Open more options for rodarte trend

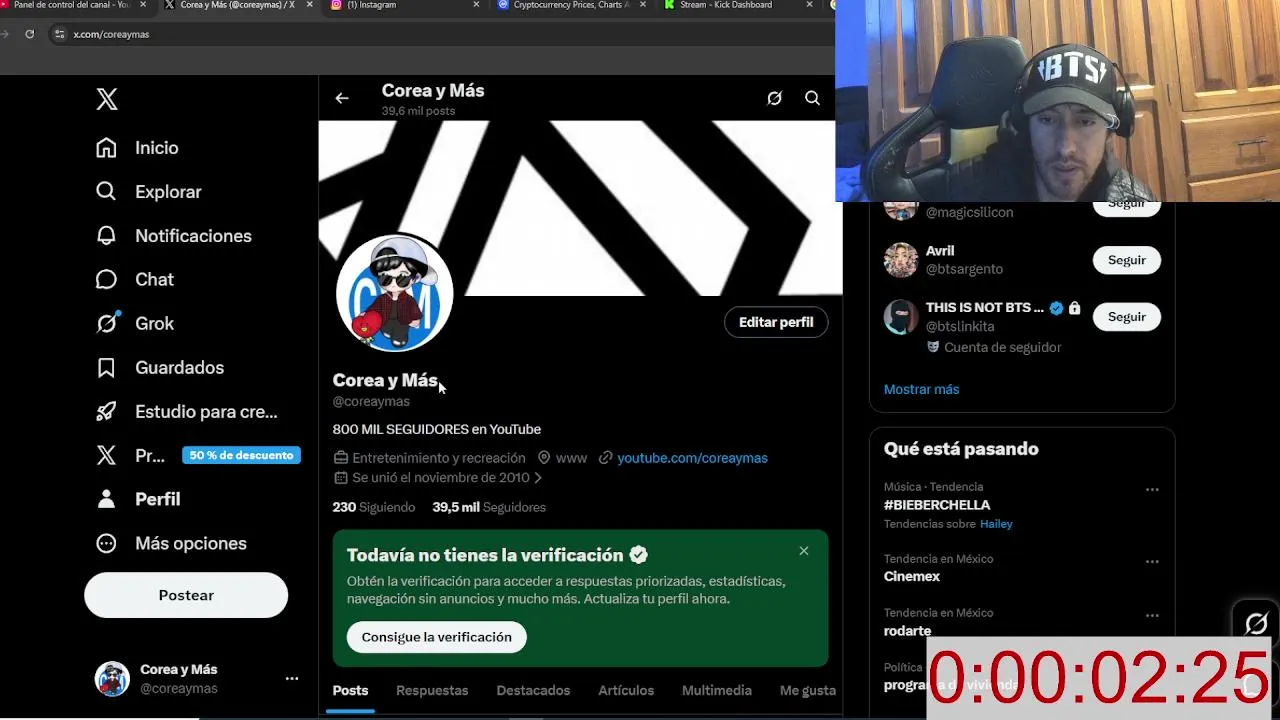(1152, 616)
